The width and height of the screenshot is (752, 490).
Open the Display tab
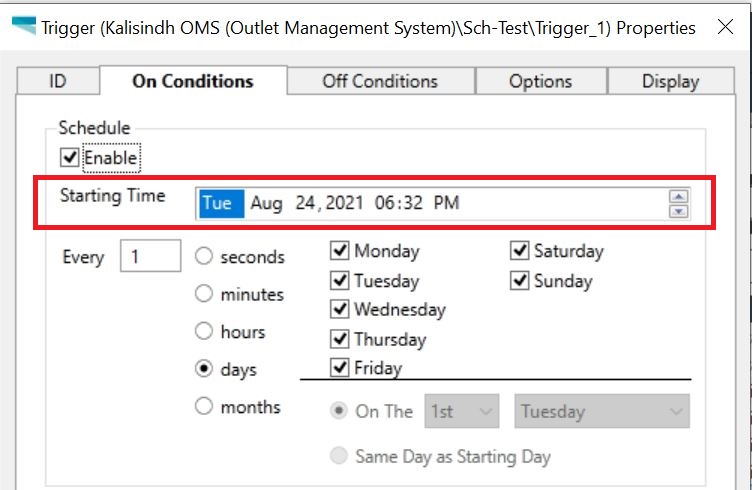coord(670,82)
